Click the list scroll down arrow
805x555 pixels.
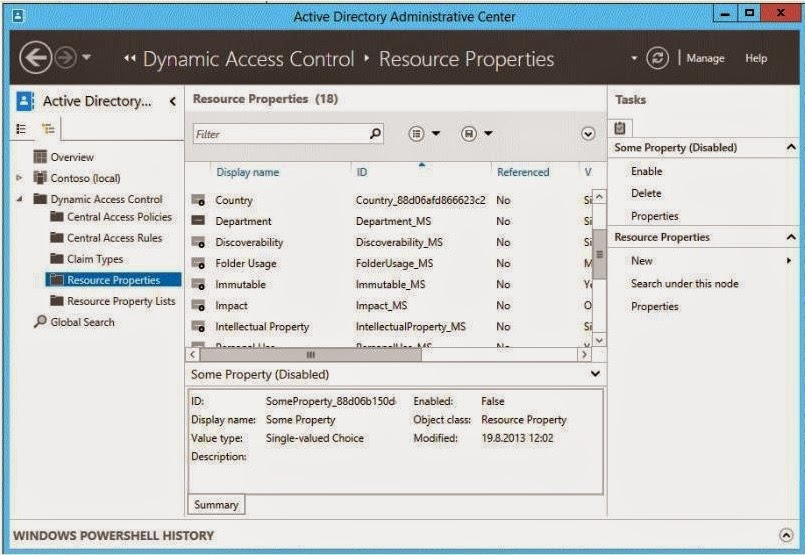(x=599, y=339)
